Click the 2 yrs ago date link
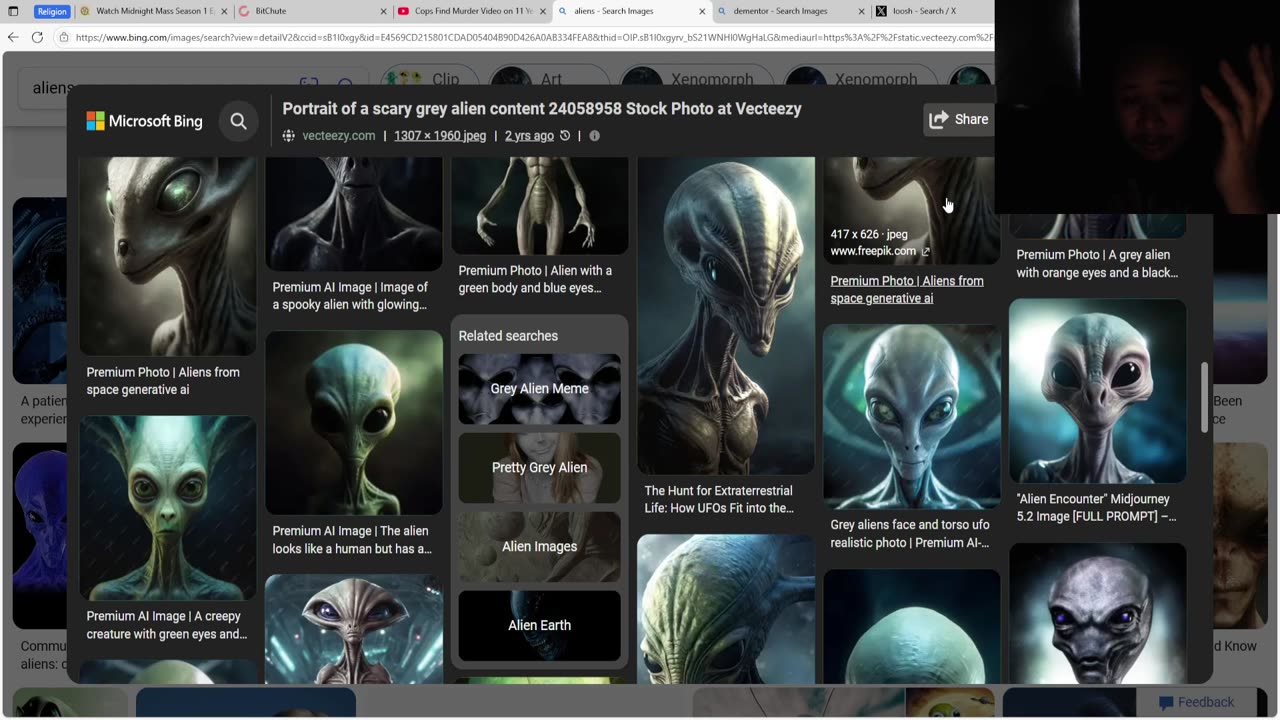Screen dimensions: 1280x720 (529, 136)
